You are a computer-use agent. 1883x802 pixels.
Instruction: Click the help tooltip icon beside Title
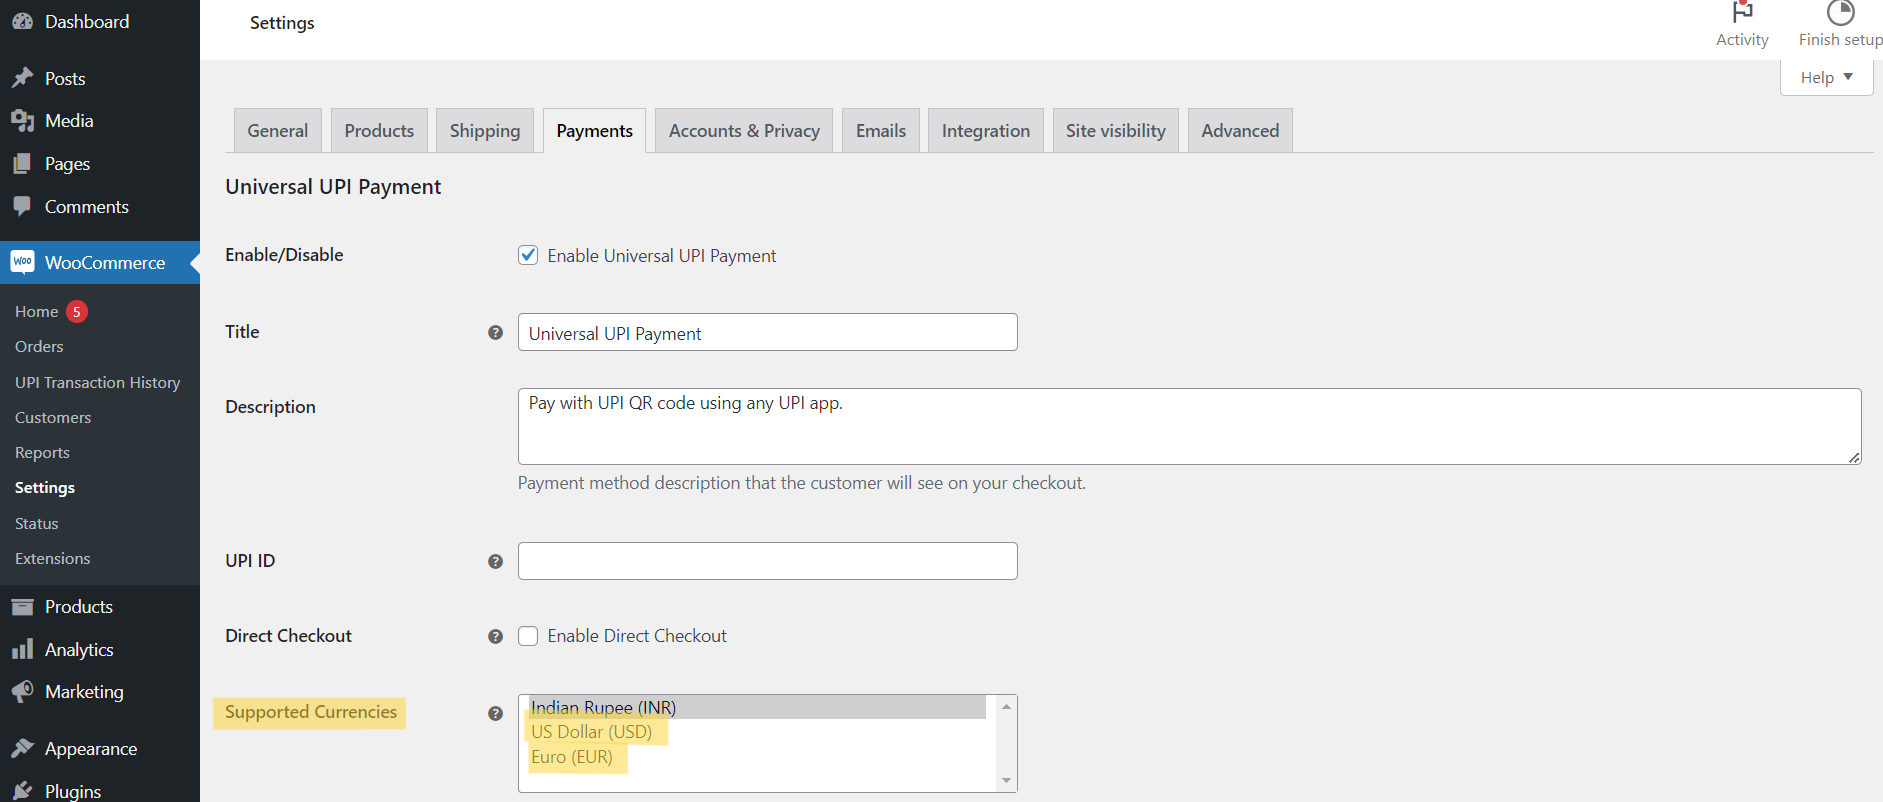coord(495,333)
